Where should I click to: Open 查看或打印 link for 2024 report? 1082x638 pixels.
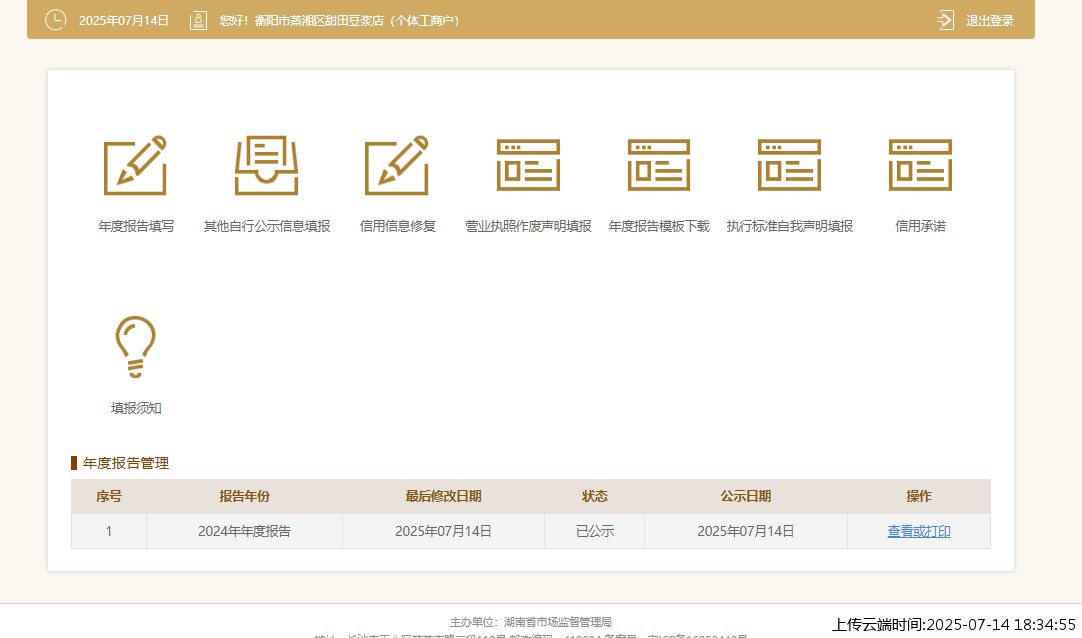click(918, 531)
